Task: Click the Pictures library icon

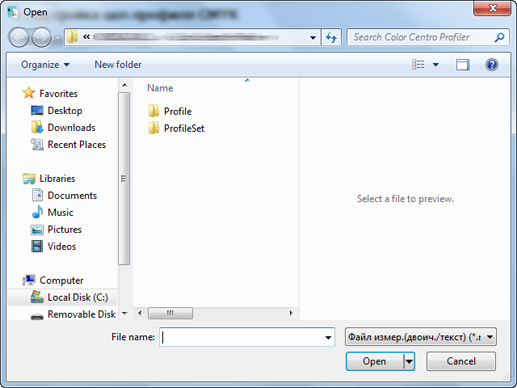Action: click(x=37, y=230)
